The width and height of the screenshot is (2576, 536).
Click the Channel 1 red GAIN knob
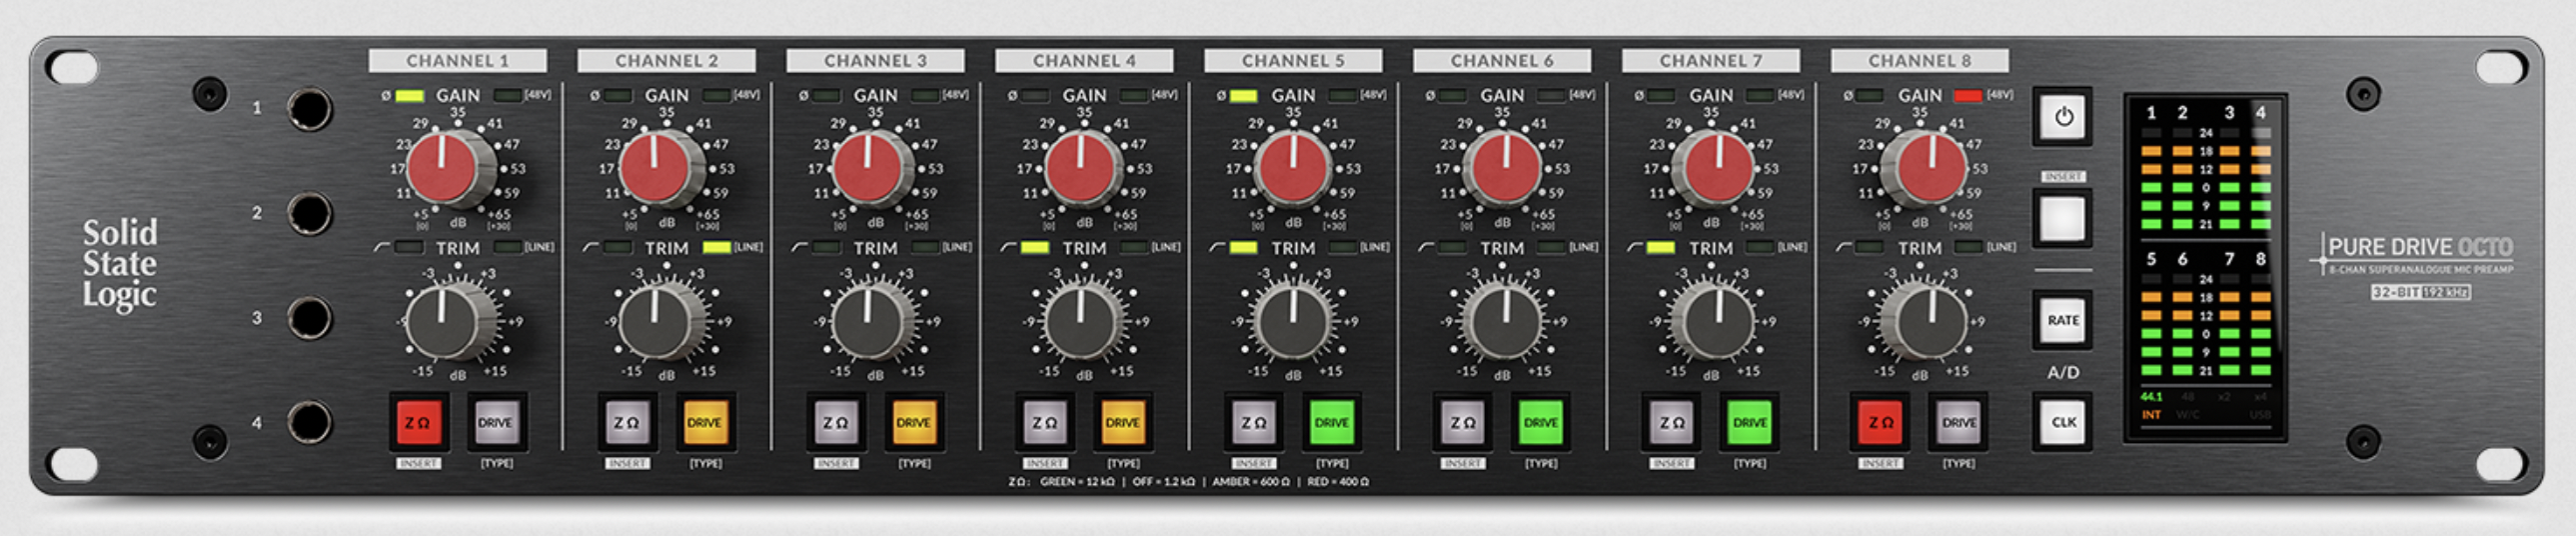pyautogui.click(x=443, y=168)
